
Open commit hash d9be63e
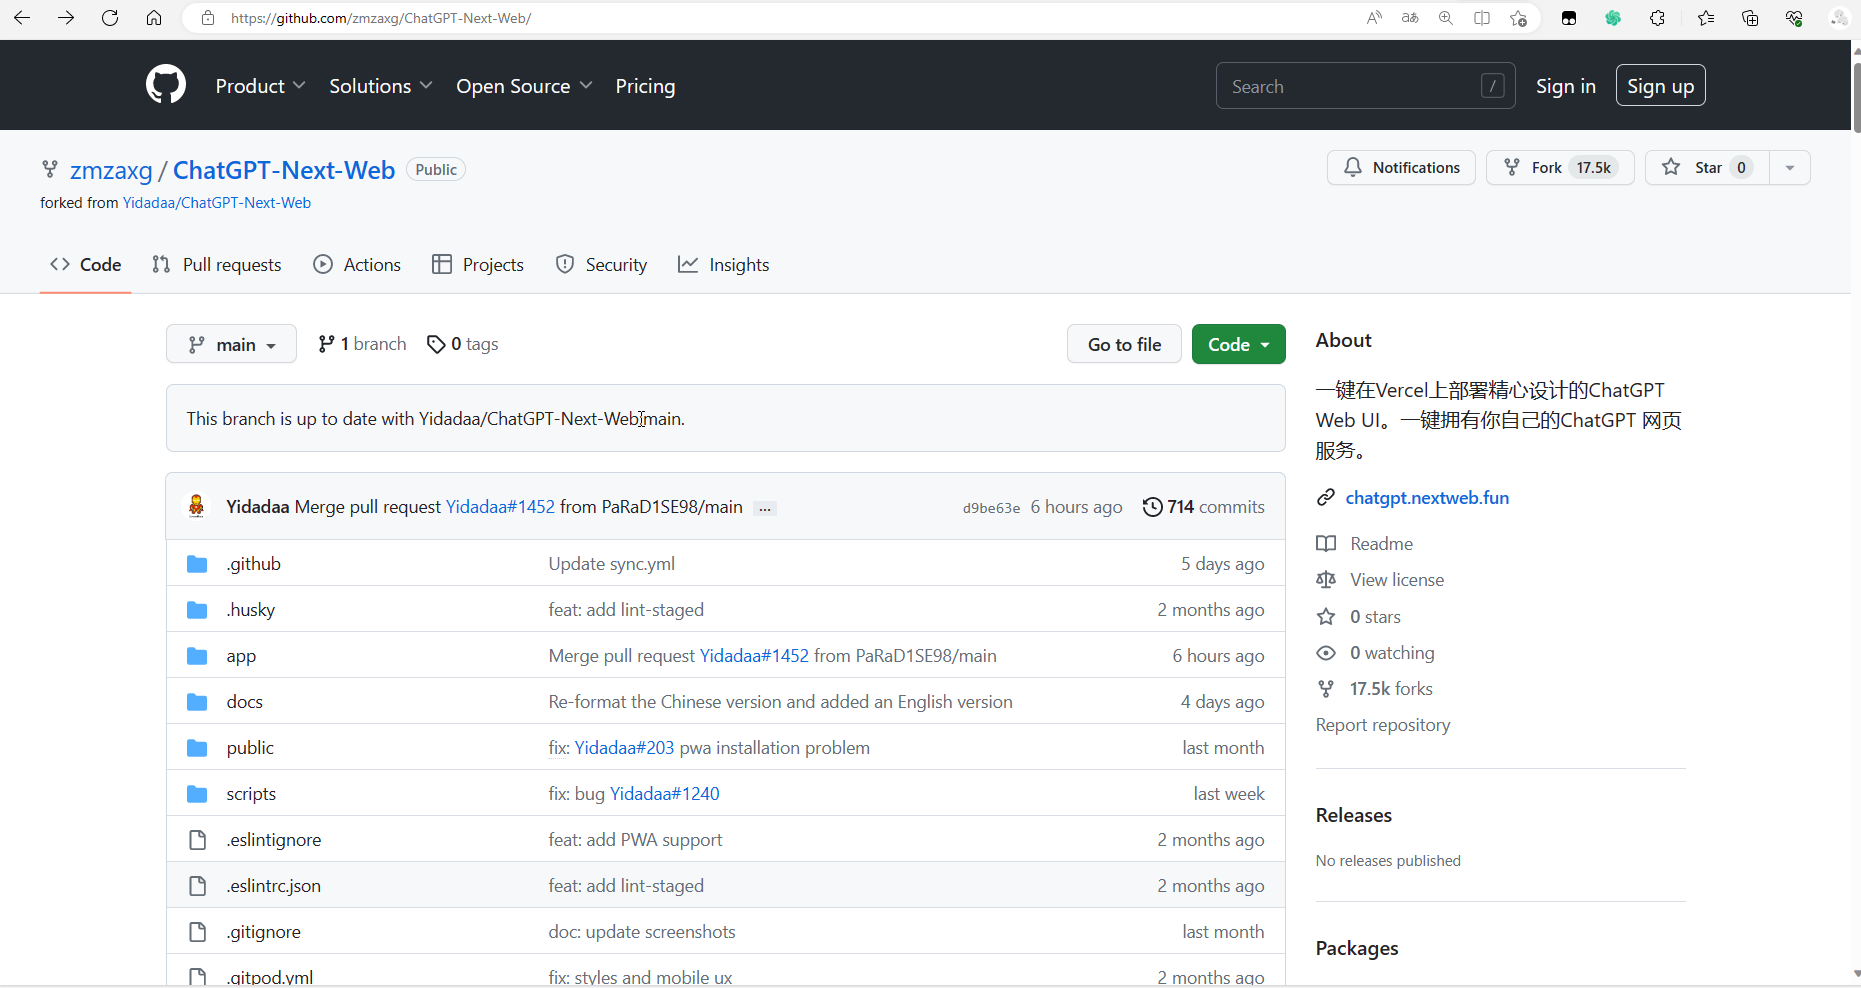[x=992, y=508]
